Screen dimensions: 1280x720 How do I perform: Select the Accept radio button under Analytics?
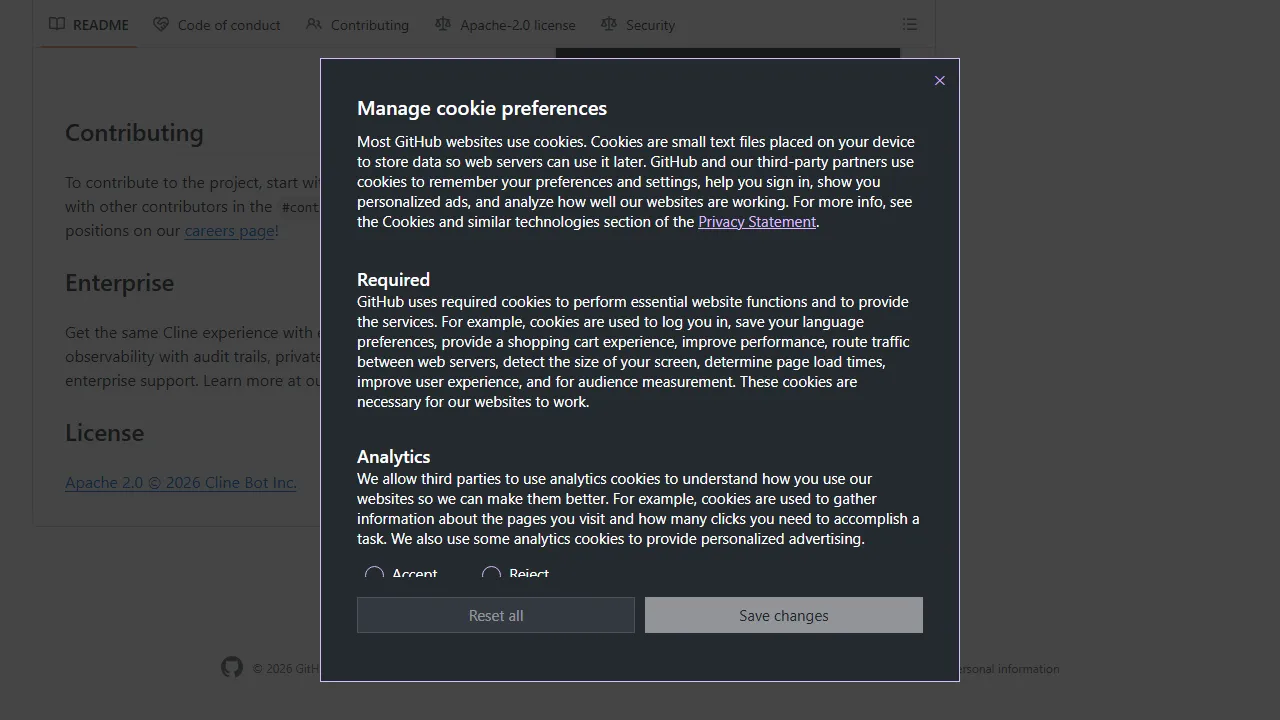[x=375, y=574]
